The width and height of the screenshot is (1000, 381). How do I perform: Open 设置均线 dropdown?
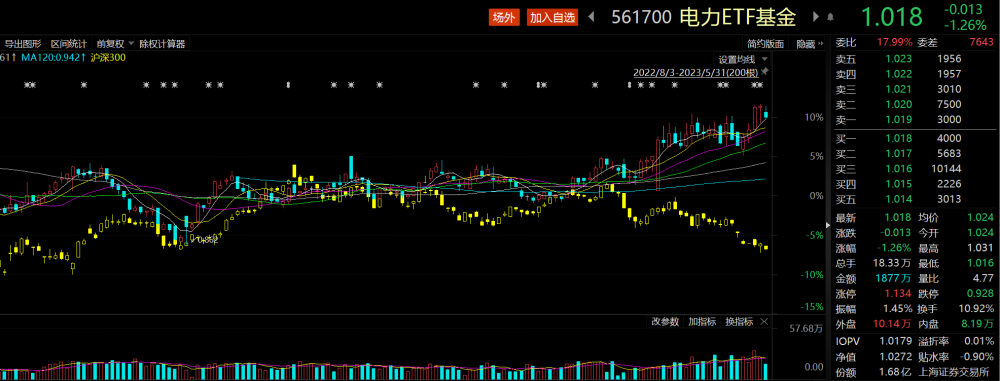pos(744,59)
